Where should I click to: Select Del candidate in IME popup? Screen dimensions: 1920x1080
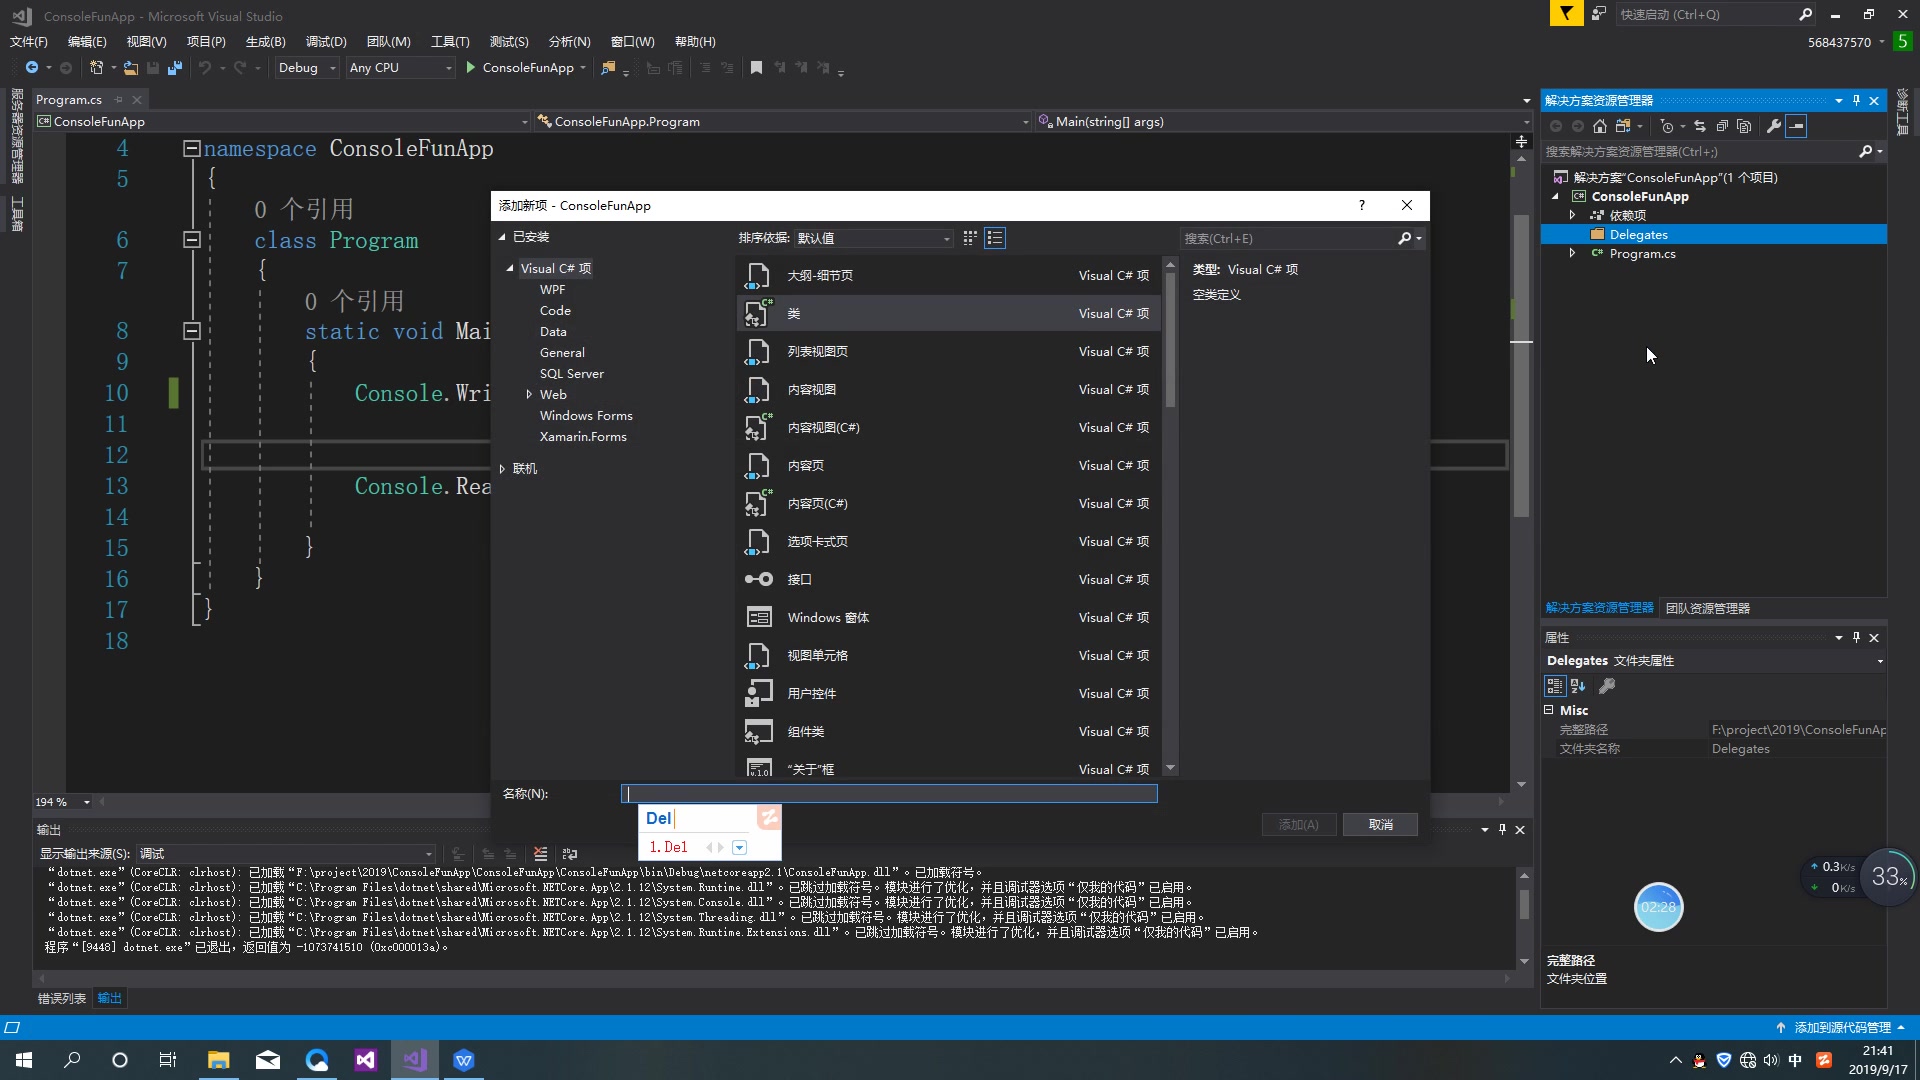click(x=669, y=847)
